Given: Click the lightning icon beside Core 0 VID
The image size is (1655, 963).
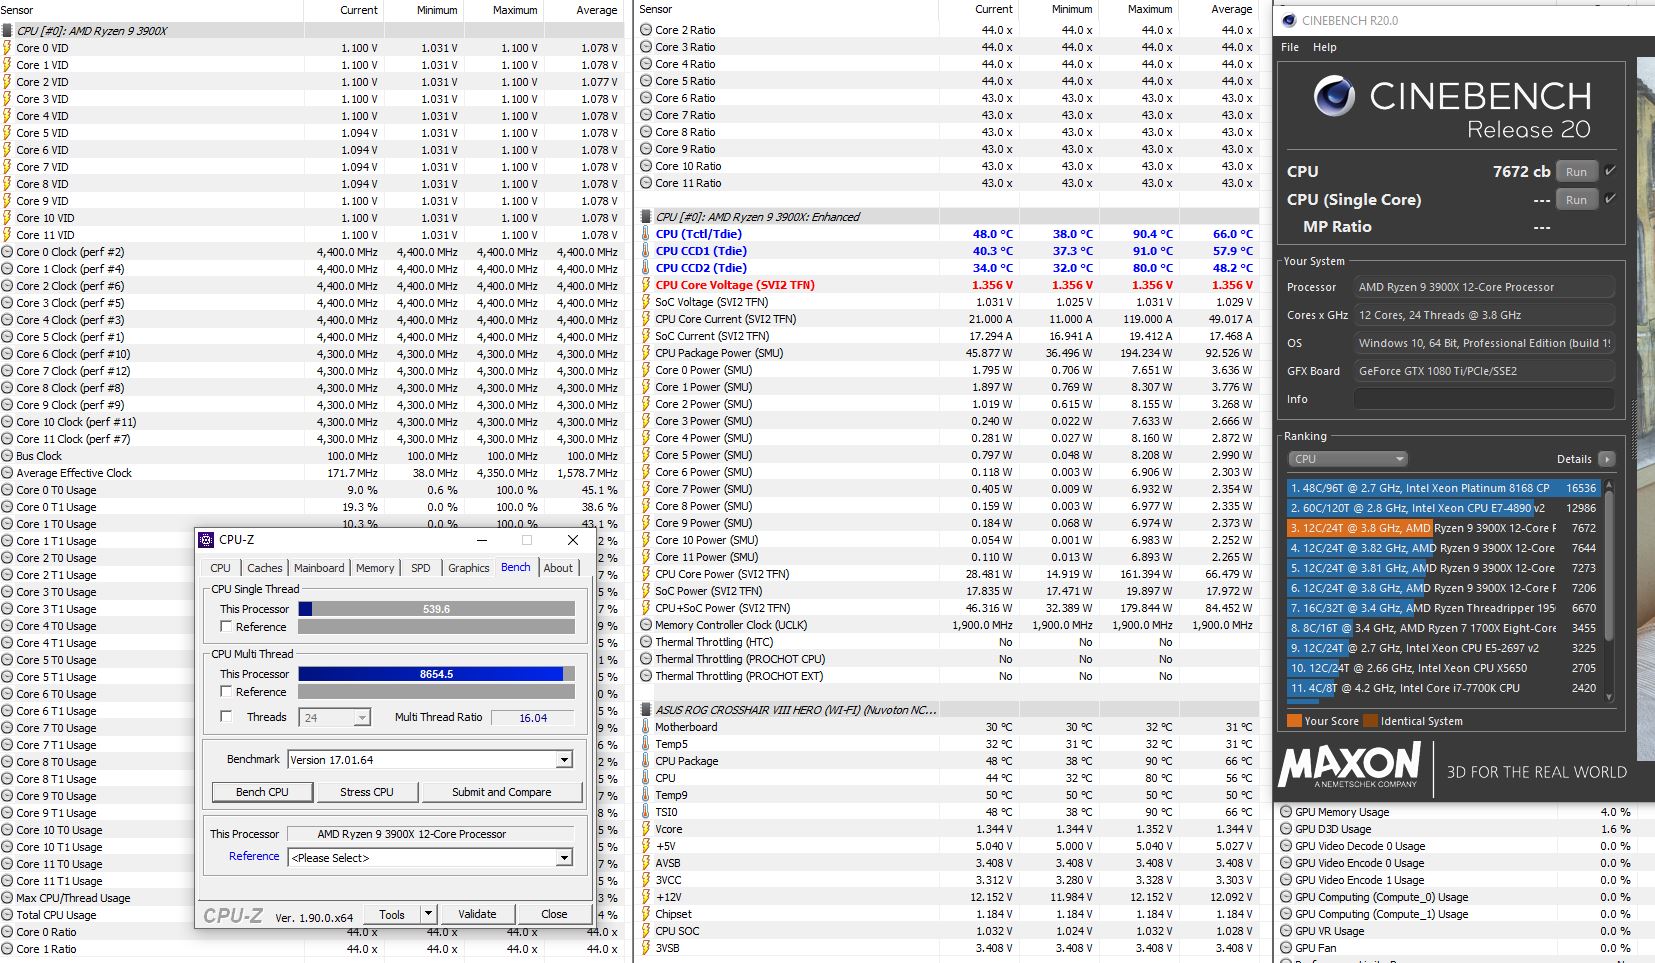Looking at the screenshot, I should click(7, 48).
